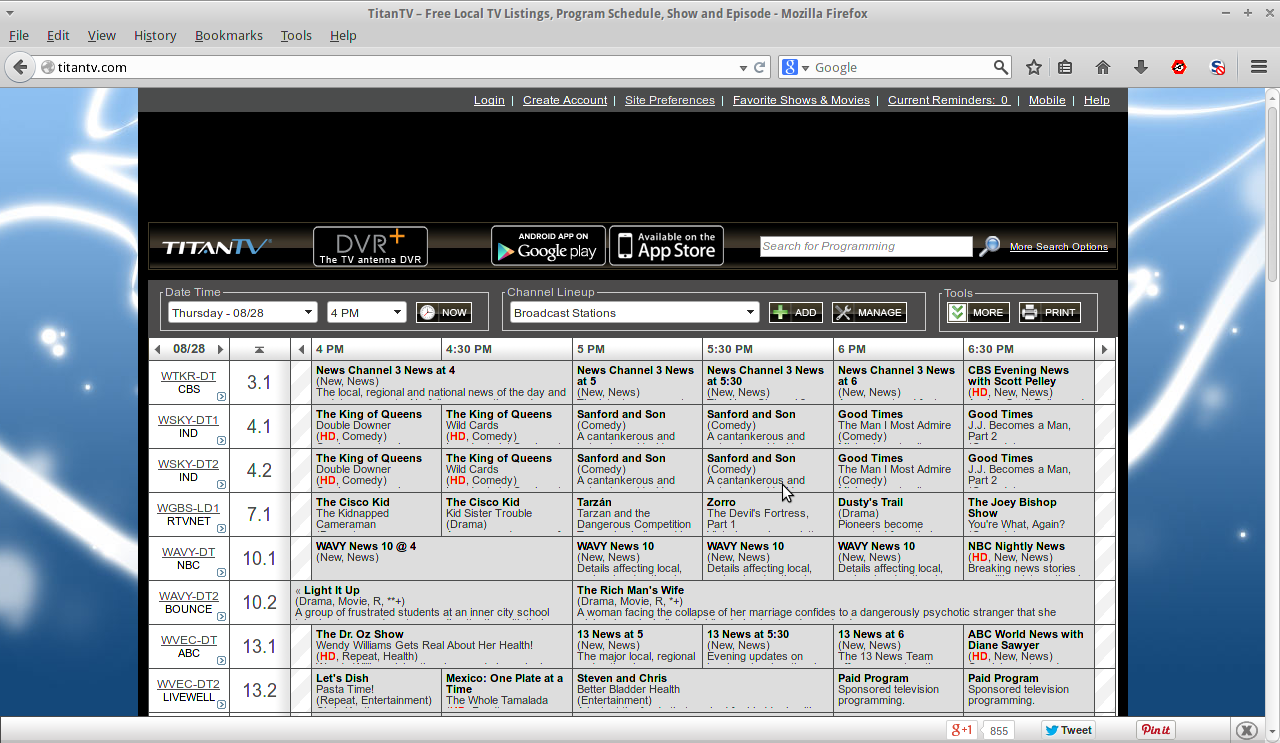Reload the page with refresh icon

tap(760, 67)
